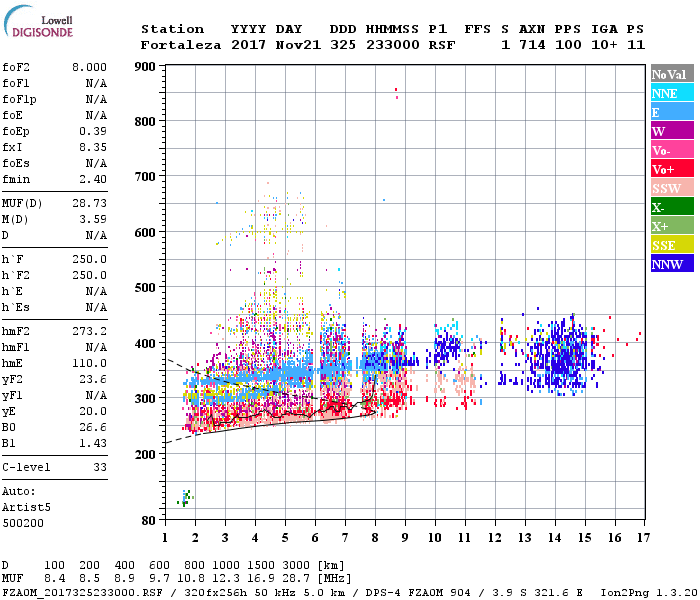The height and width of the screenshot is (600, 700).
Task: Select the Artist5 auto-scaling label
Action: point(26,508)
